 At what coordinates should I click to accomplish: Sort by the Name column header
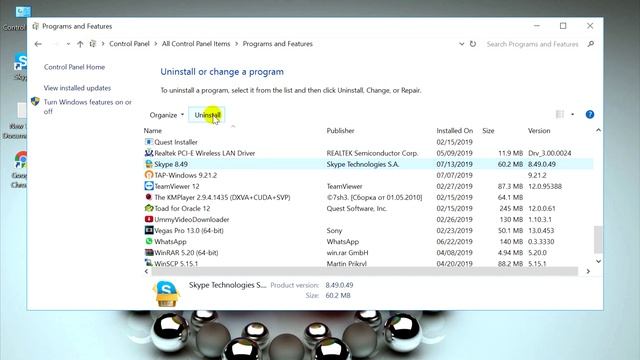pyautogui.click(x=153, y=131)
